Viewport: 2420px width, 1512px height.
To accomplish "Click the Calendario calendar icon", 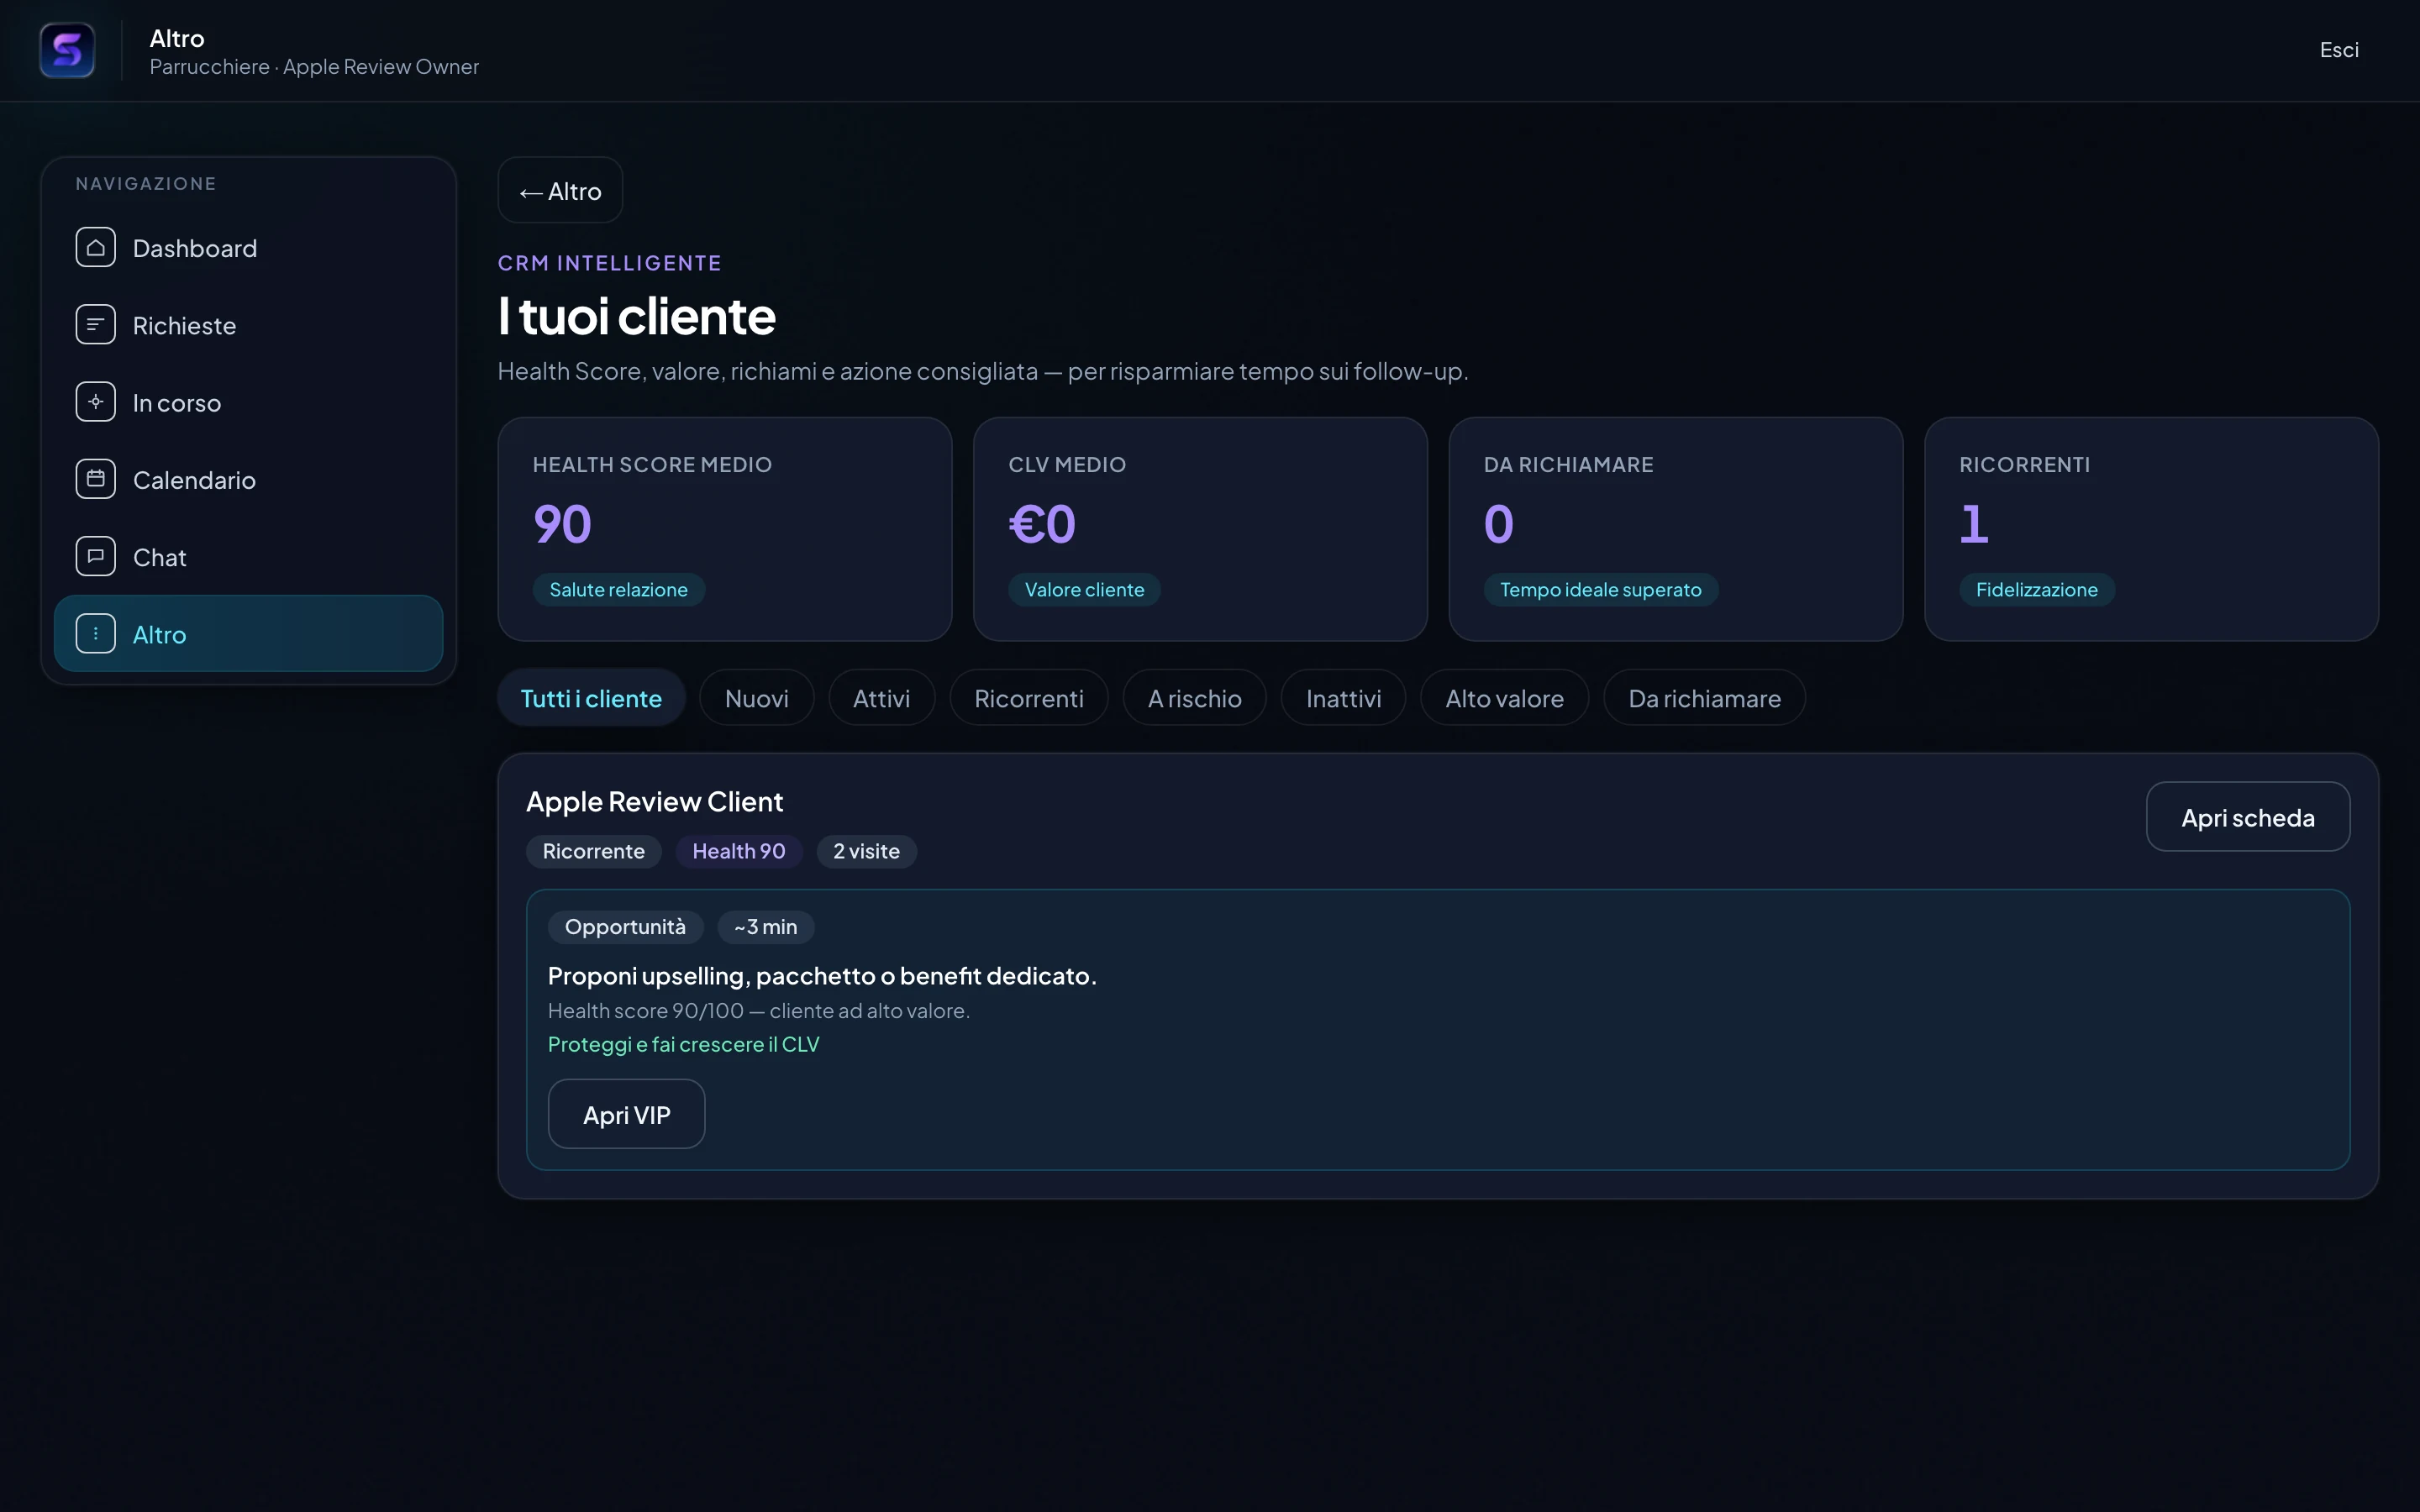I will pyautogui.click(x=95, y=479).
